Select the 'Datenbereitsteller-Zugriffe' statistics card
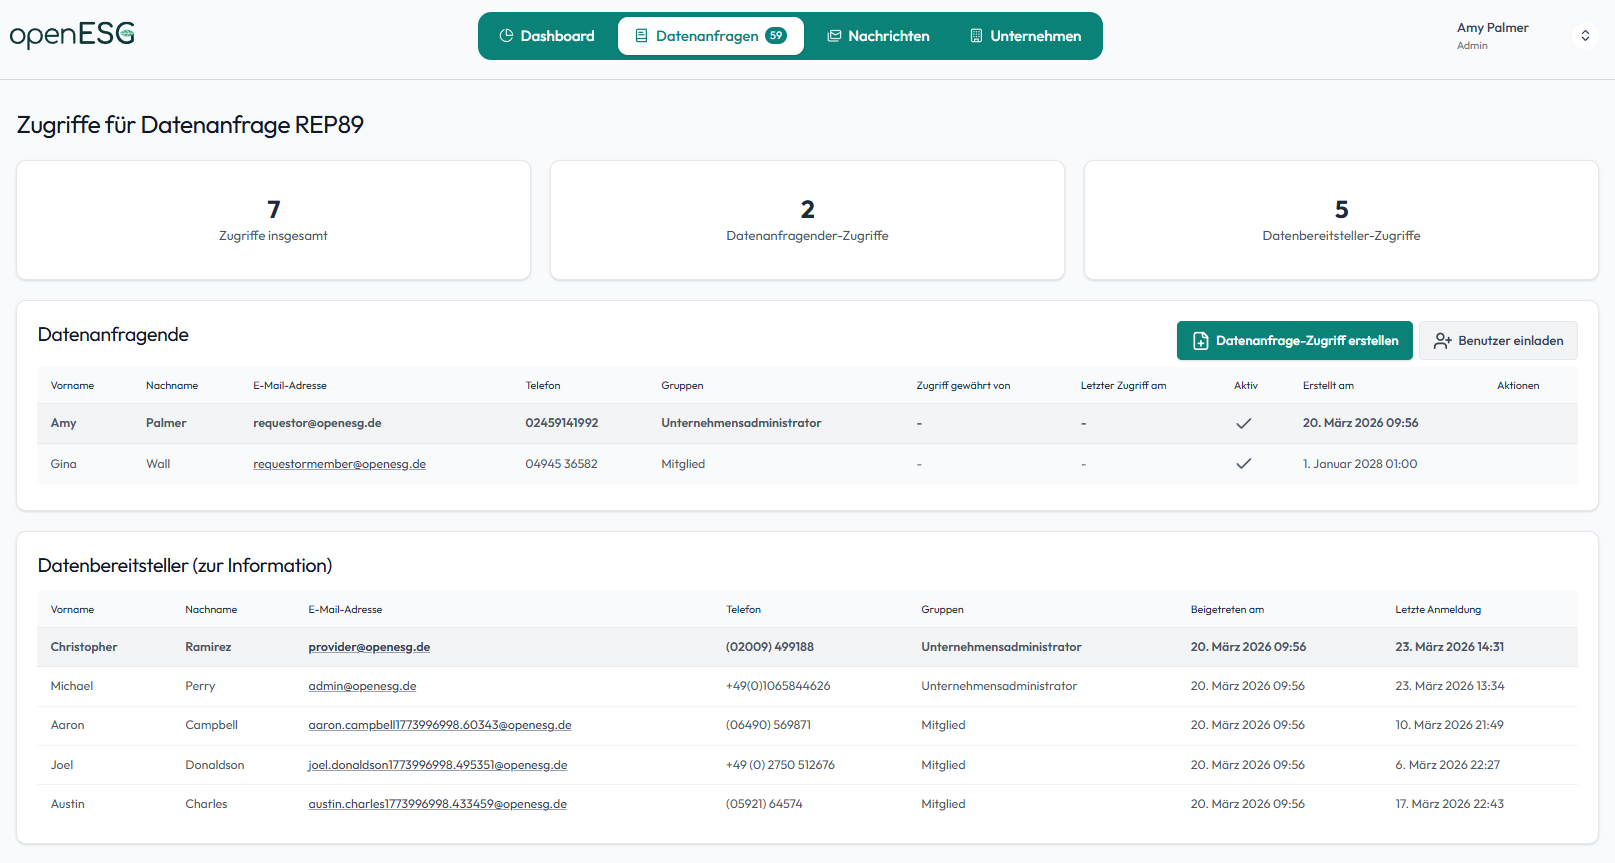Image resolution: width=1615 pixels, height=863 pixels. pos(1340,220)
